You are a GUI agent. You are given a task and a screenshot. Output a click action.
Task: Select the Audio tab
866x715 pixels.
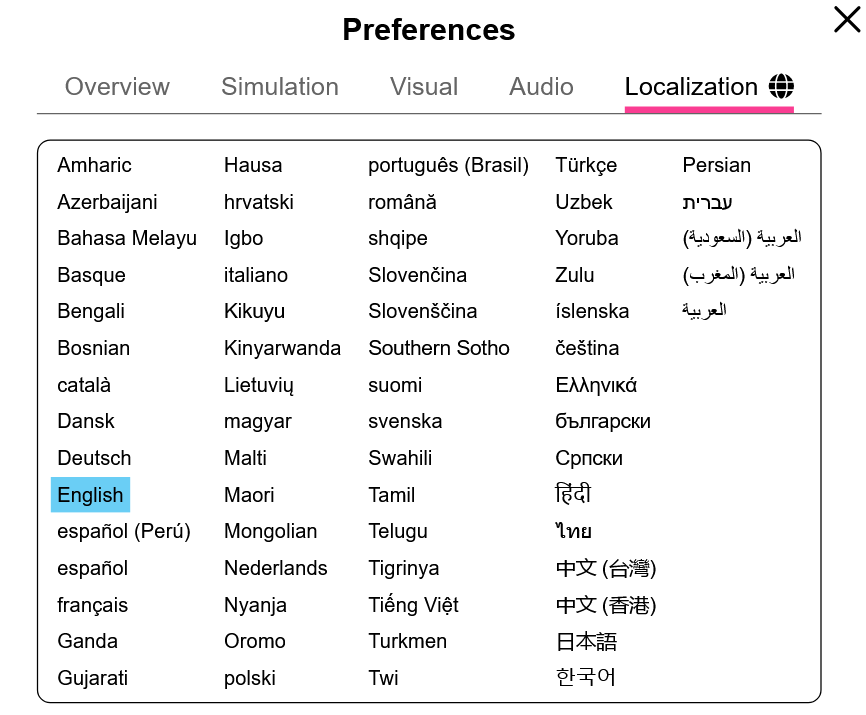click(x=541, y=87)
